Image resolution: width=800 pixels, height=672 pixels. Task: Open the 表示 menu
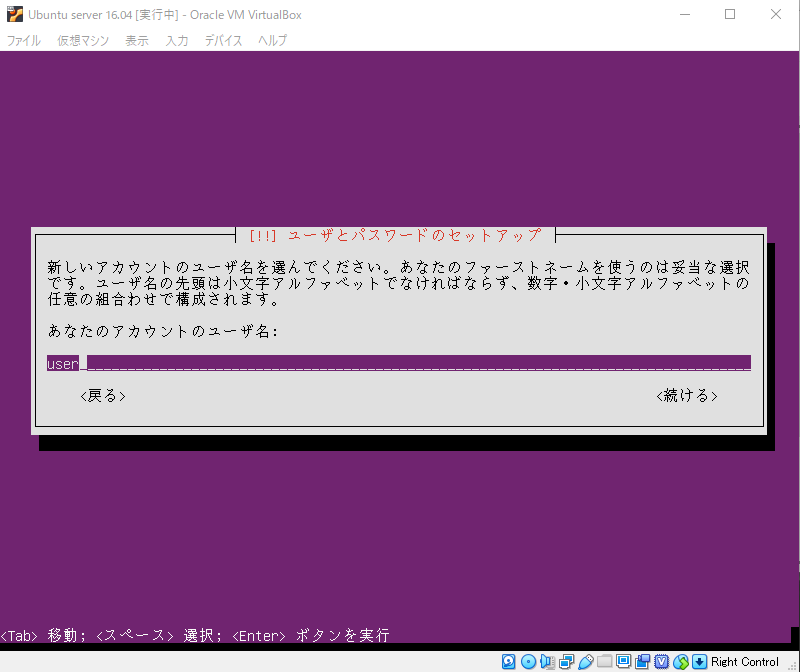point(137,40)
